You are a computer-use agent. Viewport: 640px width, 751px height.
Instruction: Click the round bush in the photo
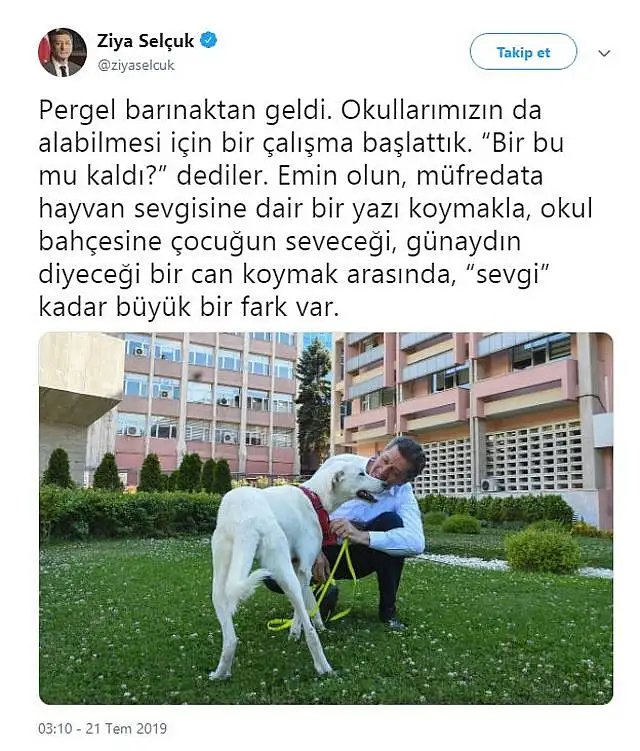[x=542, y=549]
